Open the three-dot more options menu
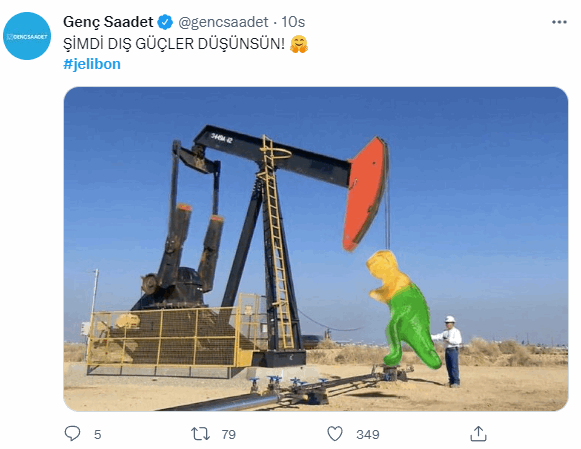The image size is (581, 449). 559,22
